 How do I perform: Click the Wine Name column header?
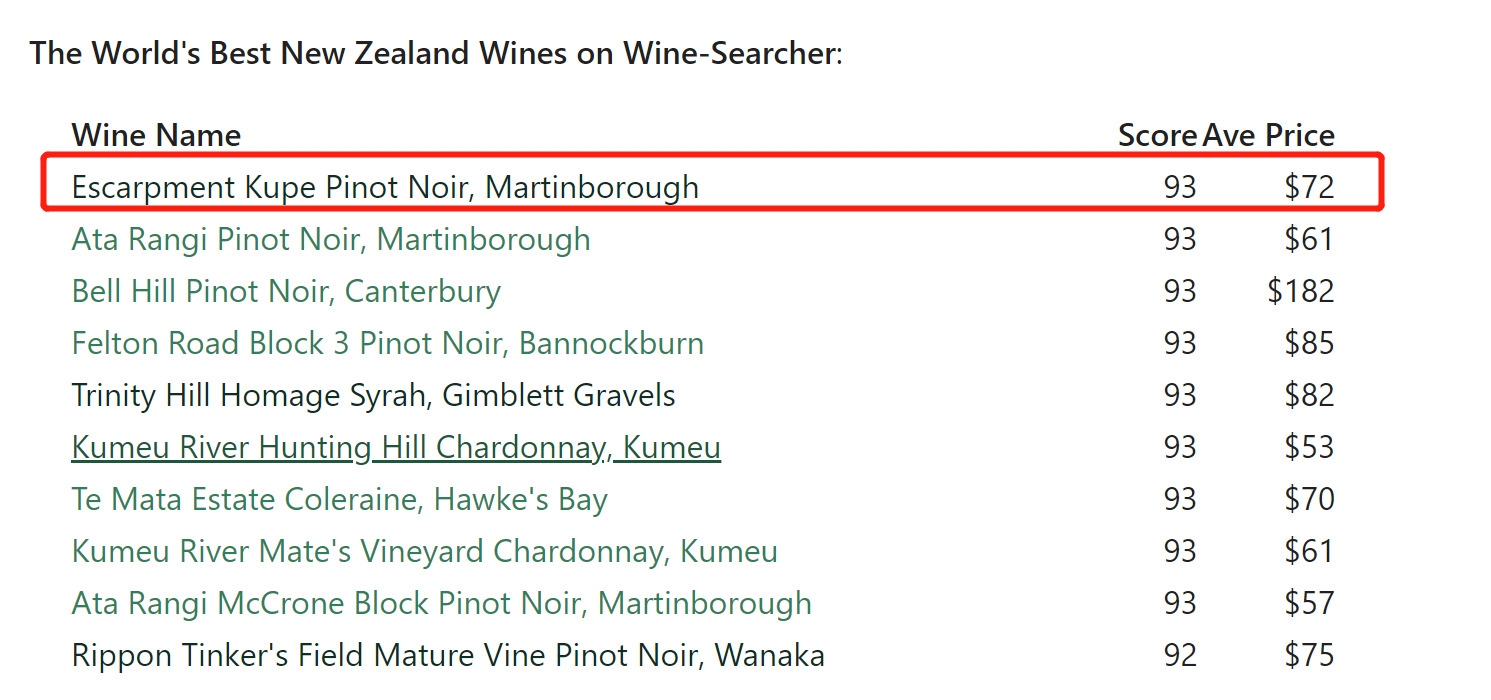tap(156, 135)
